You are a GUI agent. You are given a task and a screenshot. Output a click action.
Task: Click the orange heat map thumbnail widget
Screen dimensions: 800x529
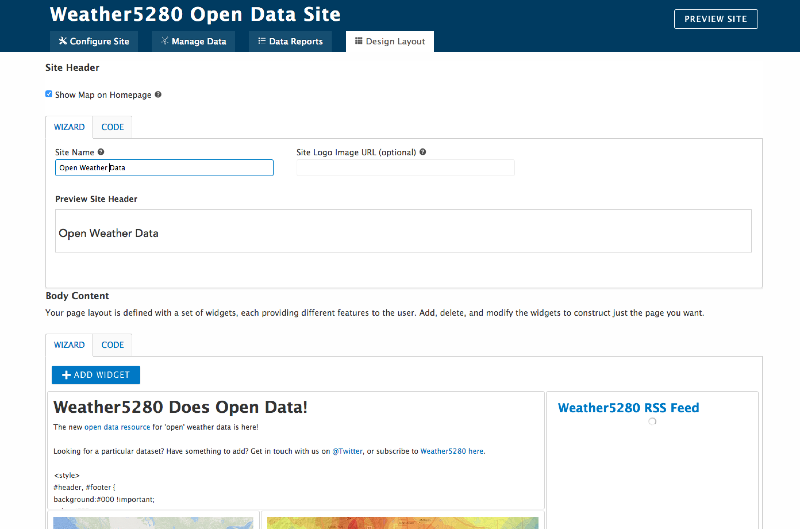tap(403, 523)
